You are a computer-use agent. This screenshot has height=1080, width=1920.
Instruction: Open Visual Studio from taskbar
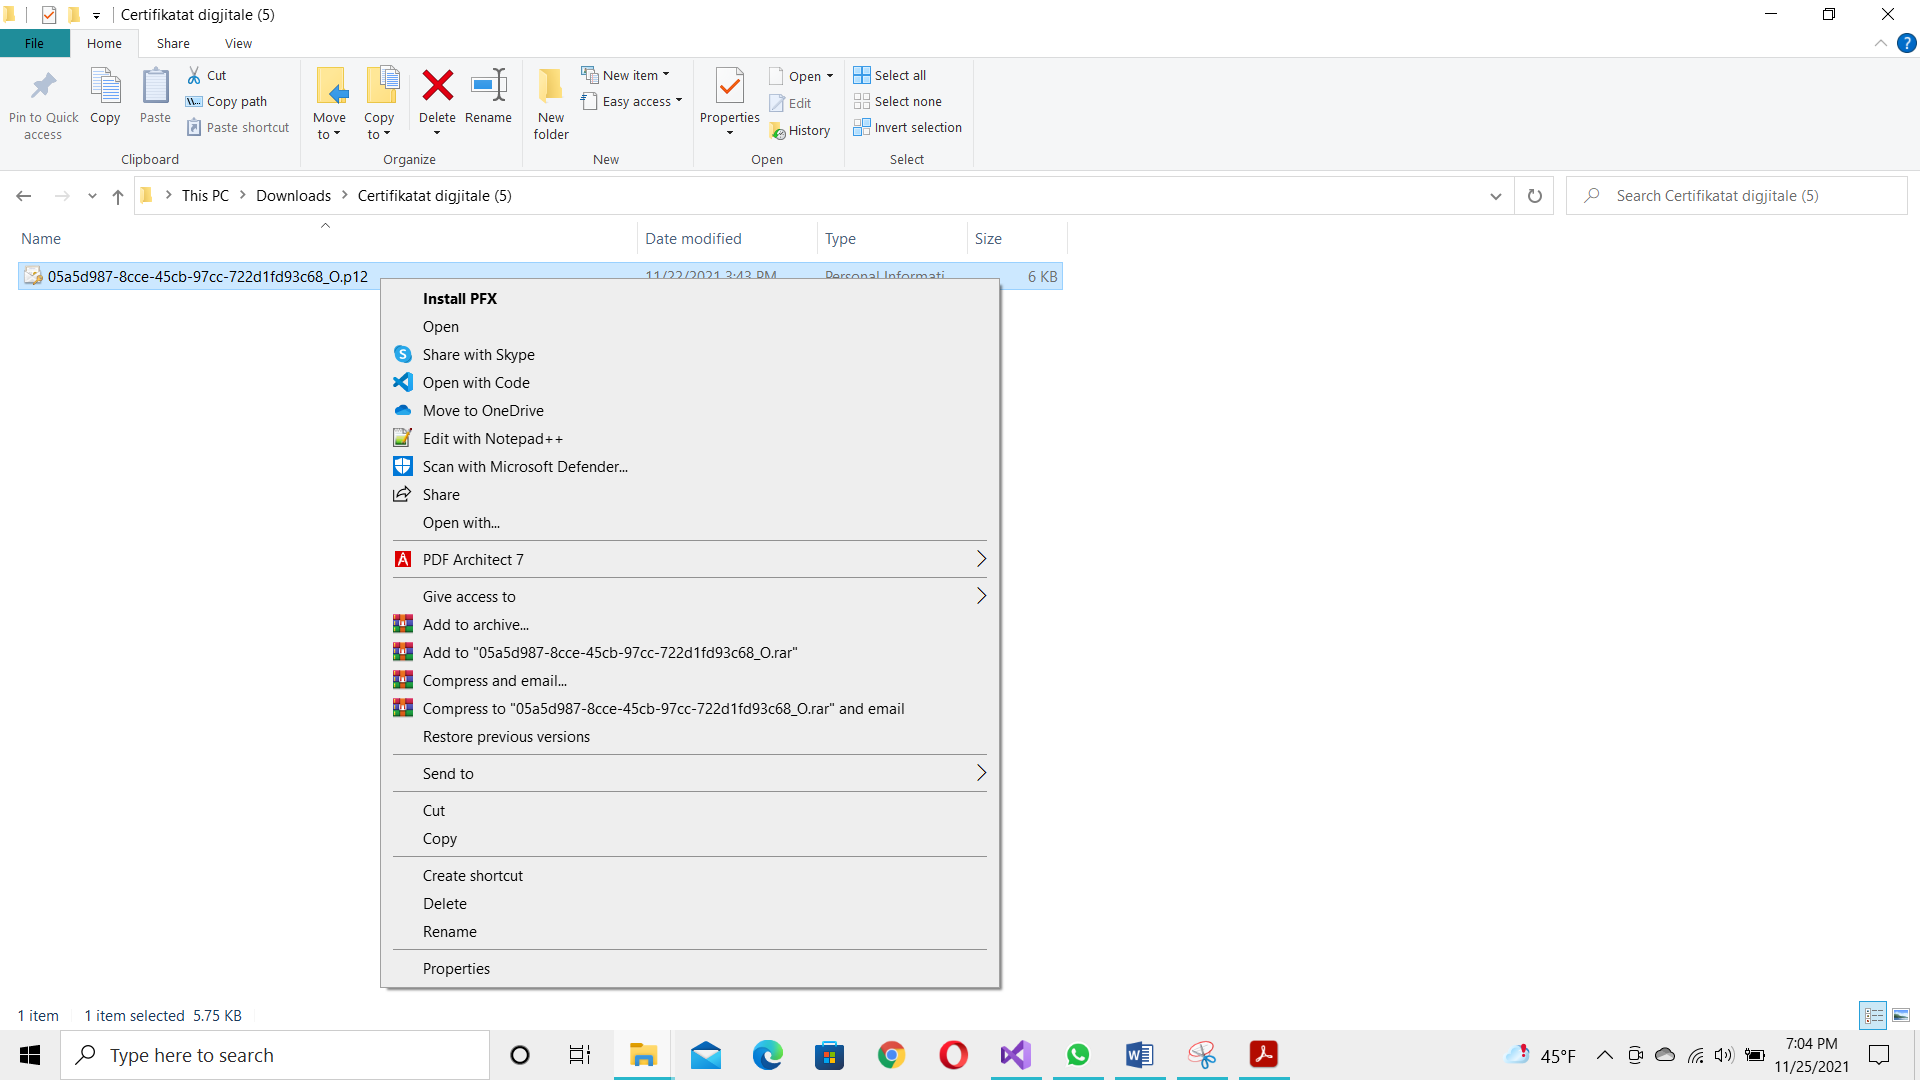(1015, 1055)
